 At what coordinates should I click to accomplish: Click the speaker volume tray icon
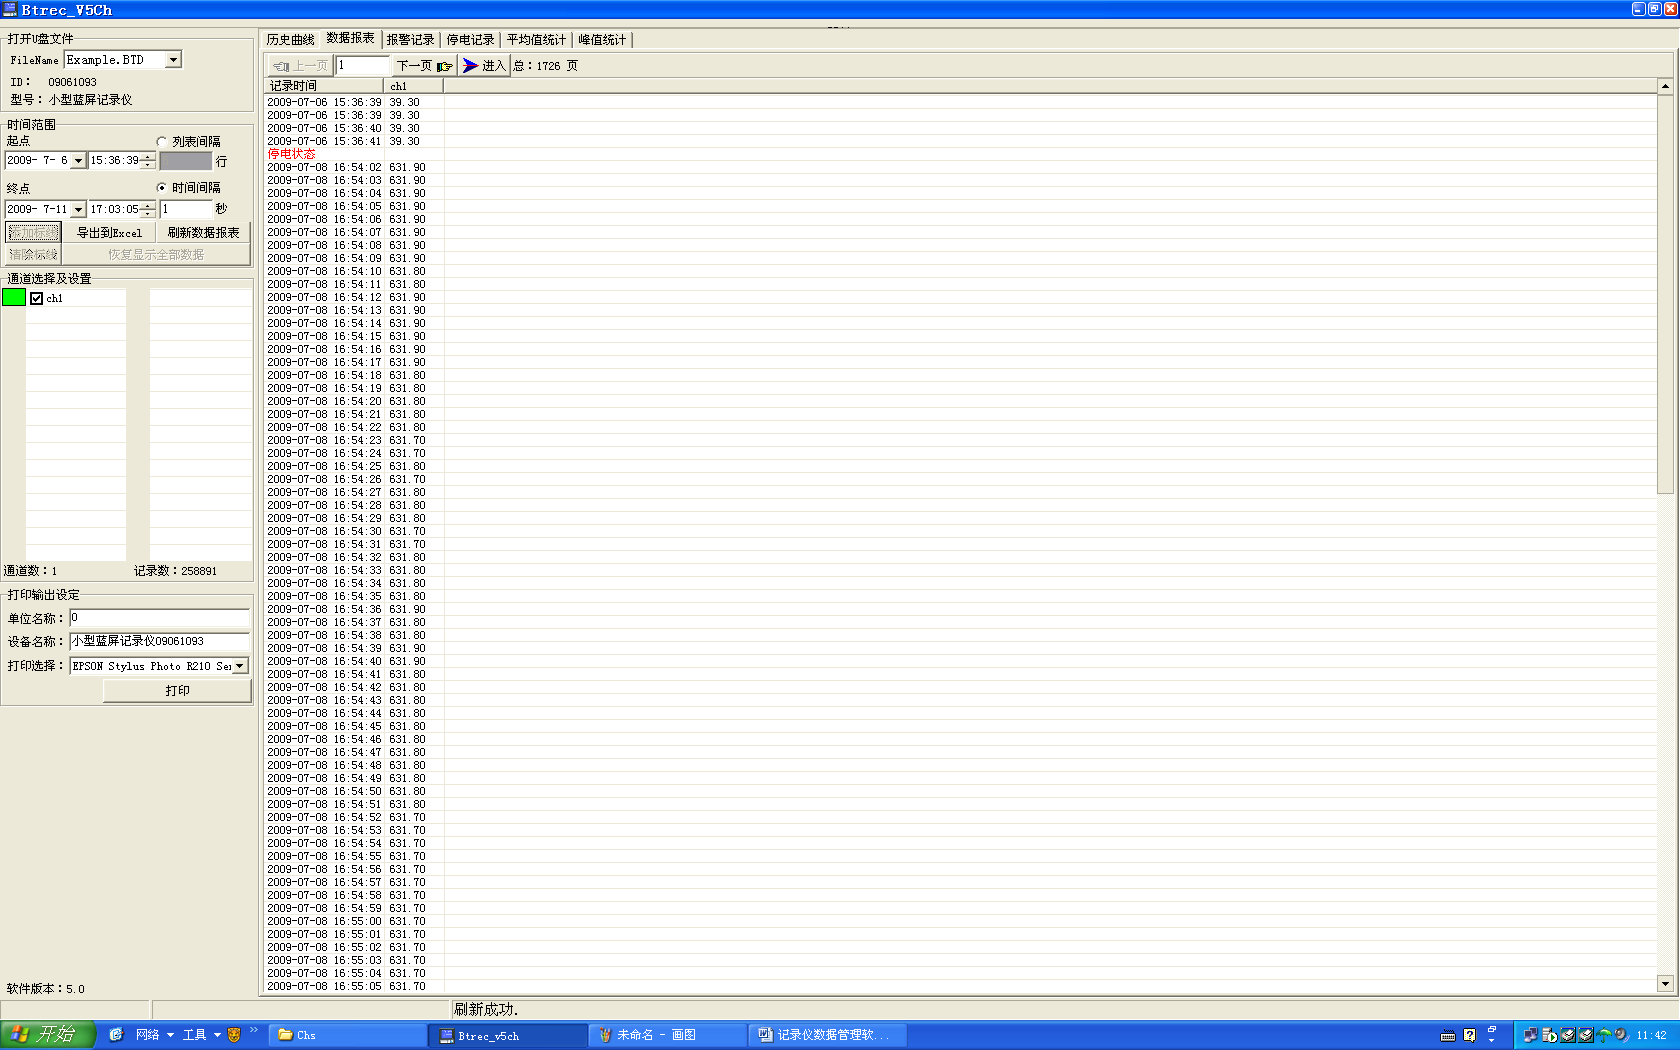pos(1620,1035)
